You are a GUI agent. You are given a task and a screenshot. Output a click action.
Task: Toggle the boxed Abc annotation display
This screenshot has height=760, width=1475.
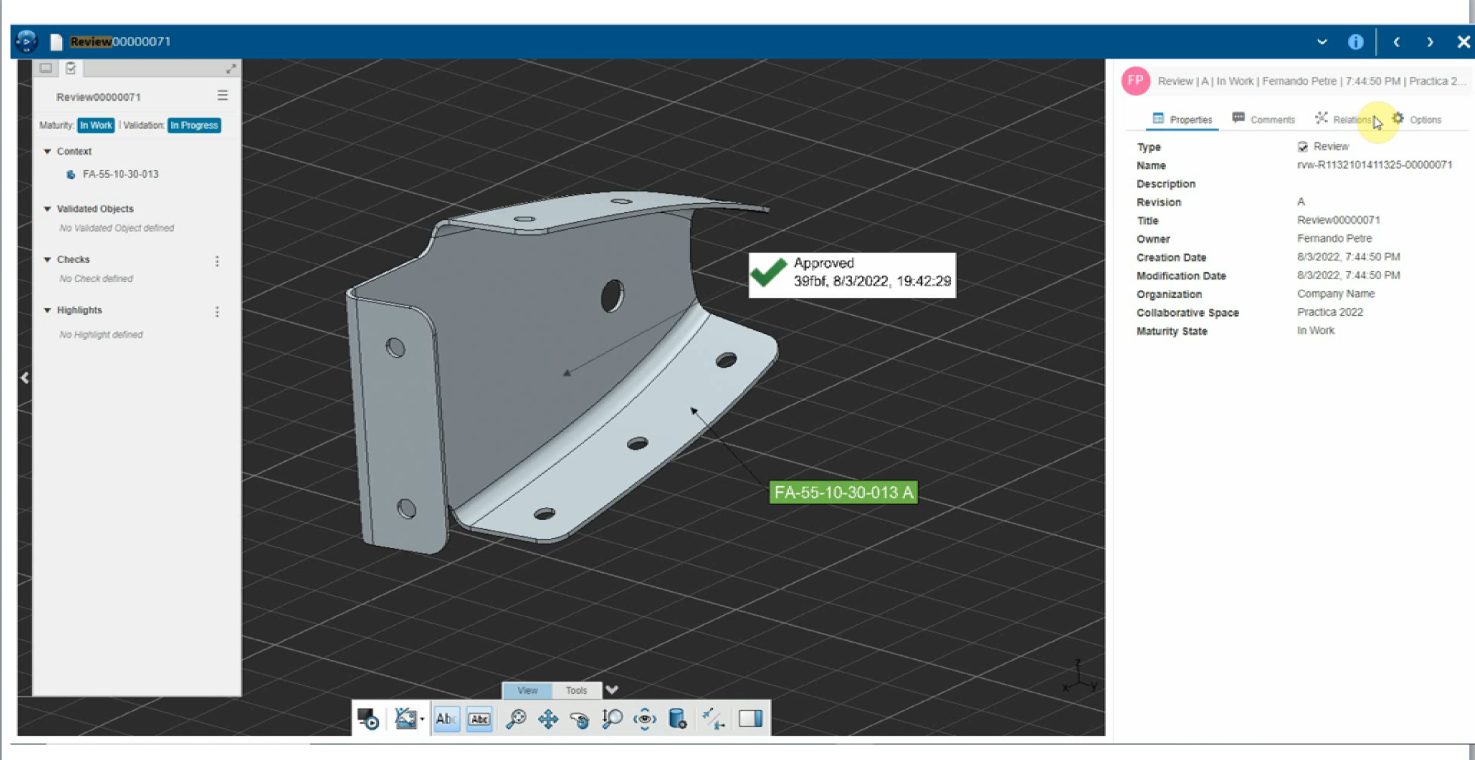479,719
